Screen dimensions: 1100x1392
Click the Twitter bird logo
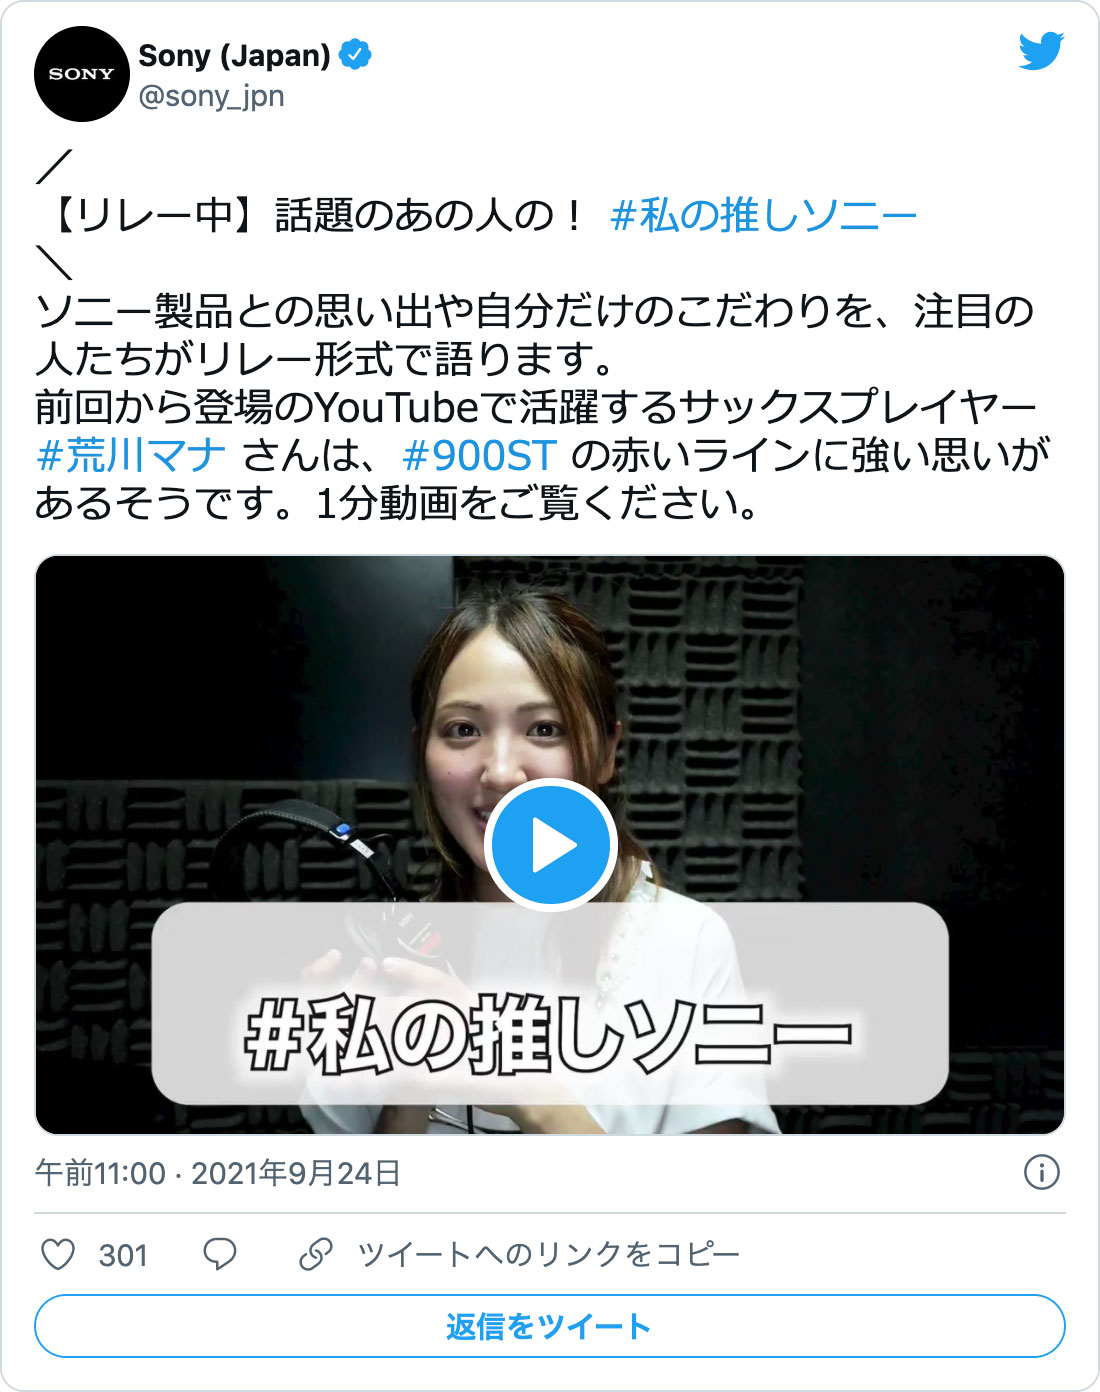(1041, 51)
